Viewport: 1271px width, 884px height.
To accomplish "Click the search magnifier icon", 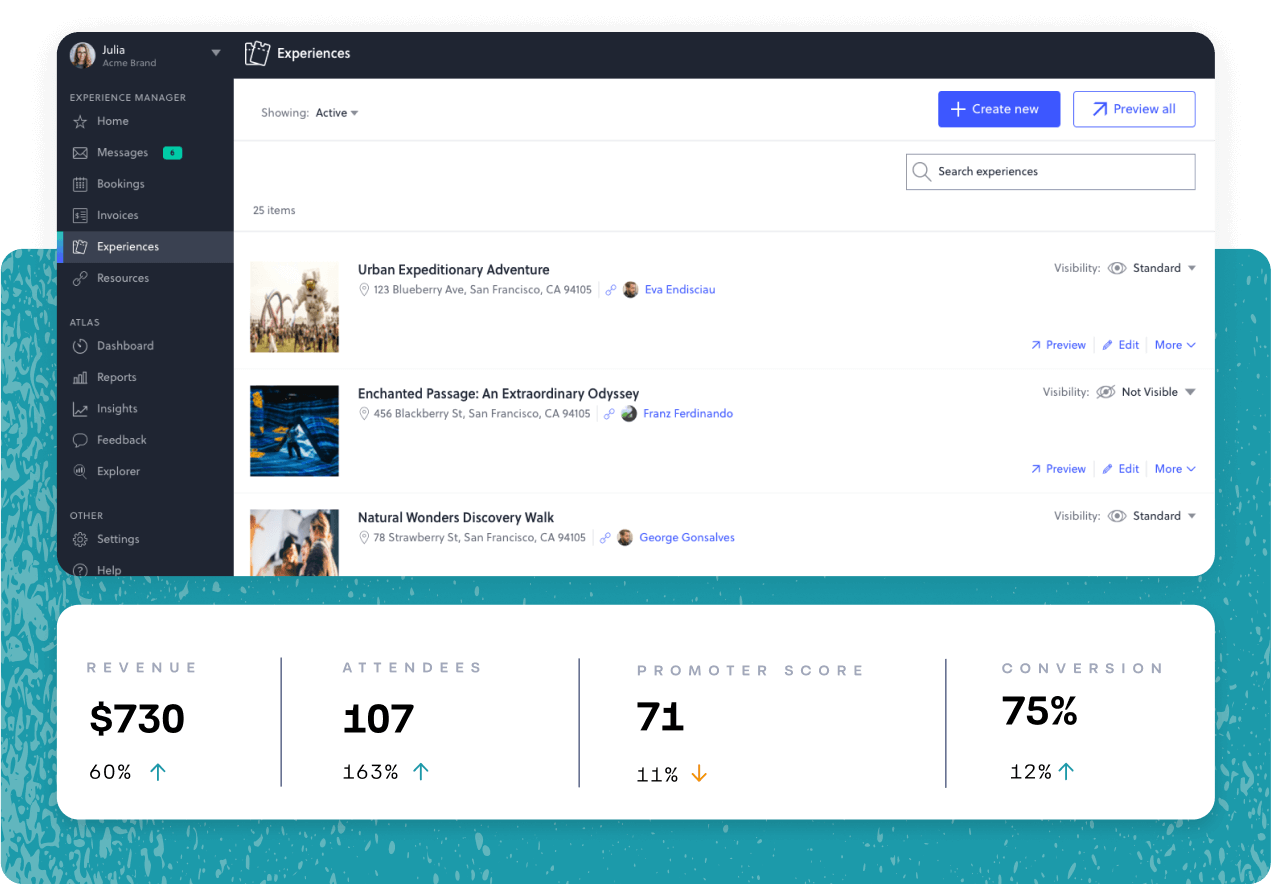I will click(921, 172).
